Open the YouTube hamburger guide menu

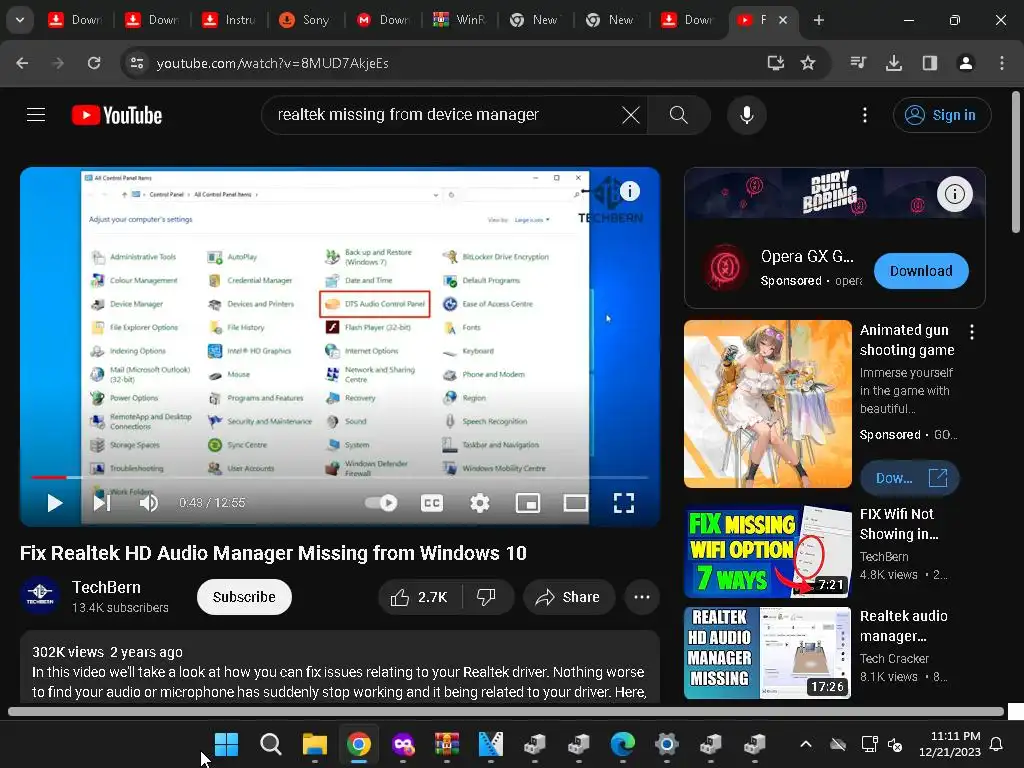coord(36,115)
